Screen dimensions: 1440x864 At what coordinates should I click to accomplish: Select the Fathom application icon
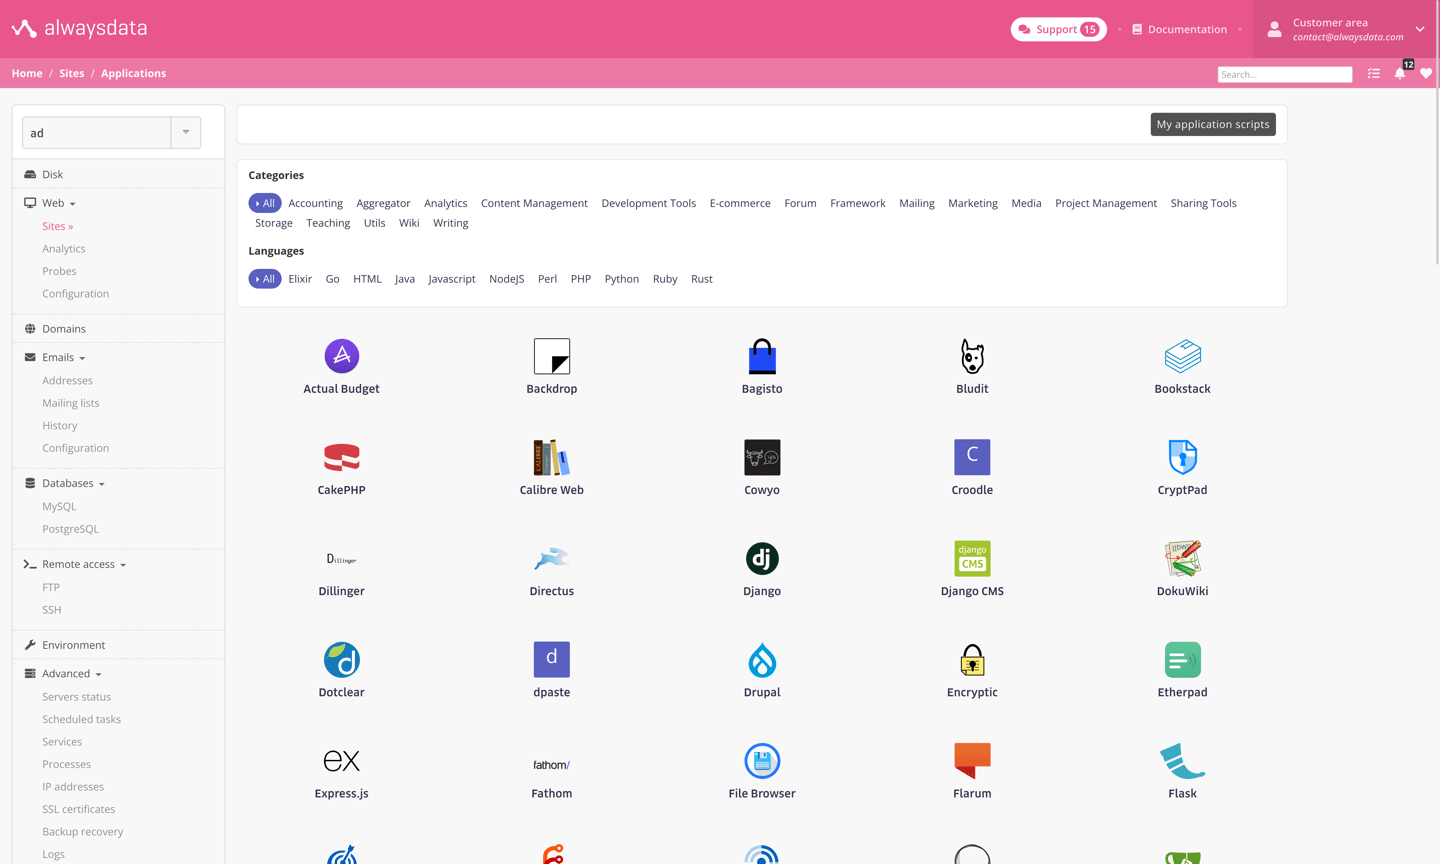(x=552, y=765)
